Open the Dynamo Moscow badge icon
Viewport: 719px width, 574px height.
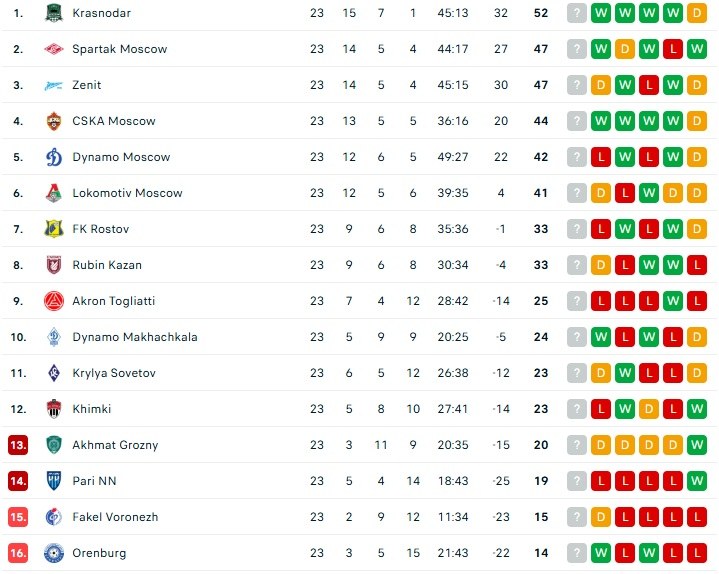pyautogui.click(x=54, y=157)
